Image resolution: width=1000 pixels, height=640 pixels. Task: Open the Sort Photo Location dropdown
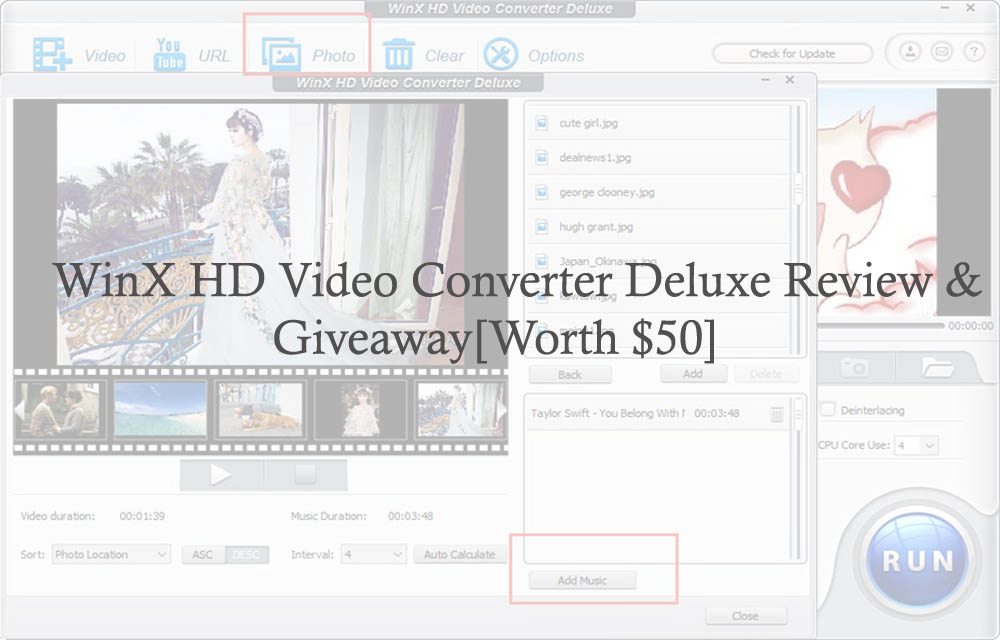pos(111,555)
